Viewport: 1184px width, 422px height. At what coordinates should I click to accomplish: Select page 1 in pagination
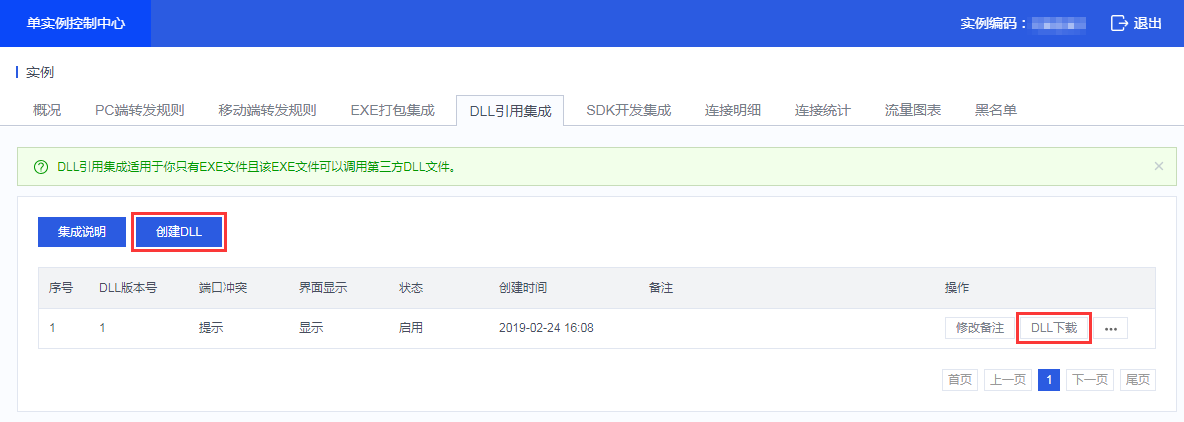tap(1049, 380)
